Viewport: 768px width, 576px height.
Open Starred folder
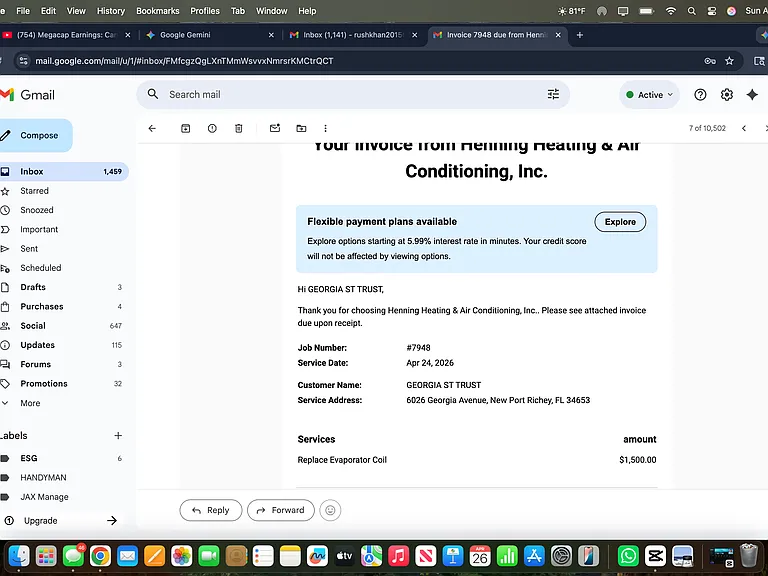click(x=63, y=191)
